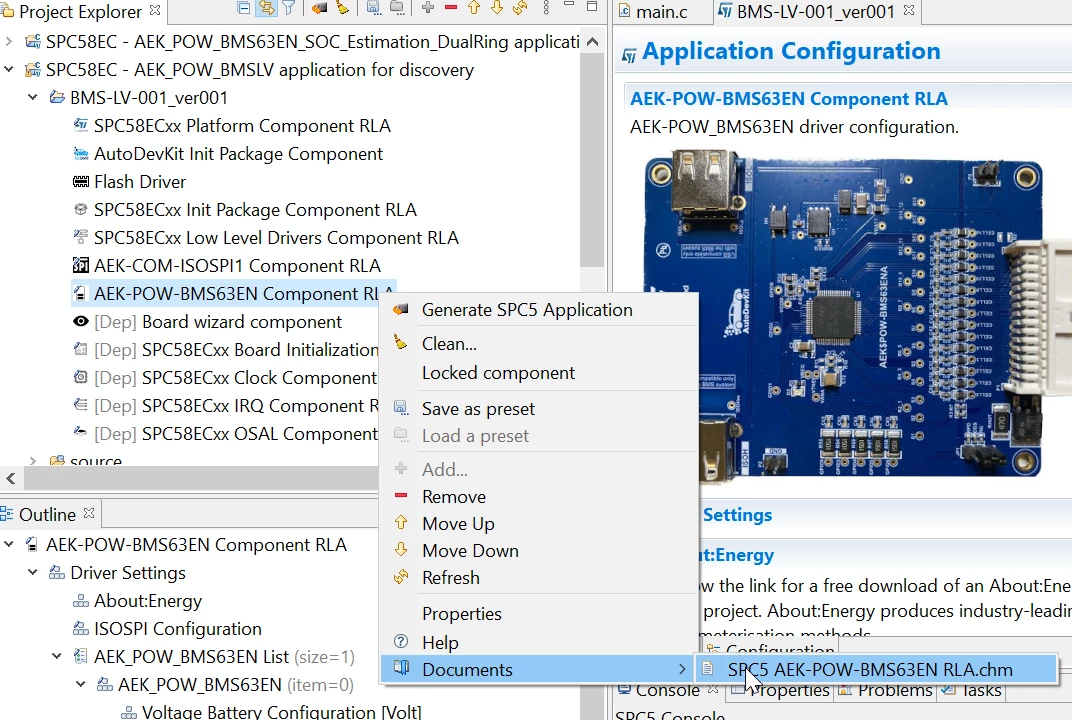Click the Refresh icon in Explorer toolbar
Image resolution: width=1072 pixels, height=720 pixels.
(x=520, y=8)
